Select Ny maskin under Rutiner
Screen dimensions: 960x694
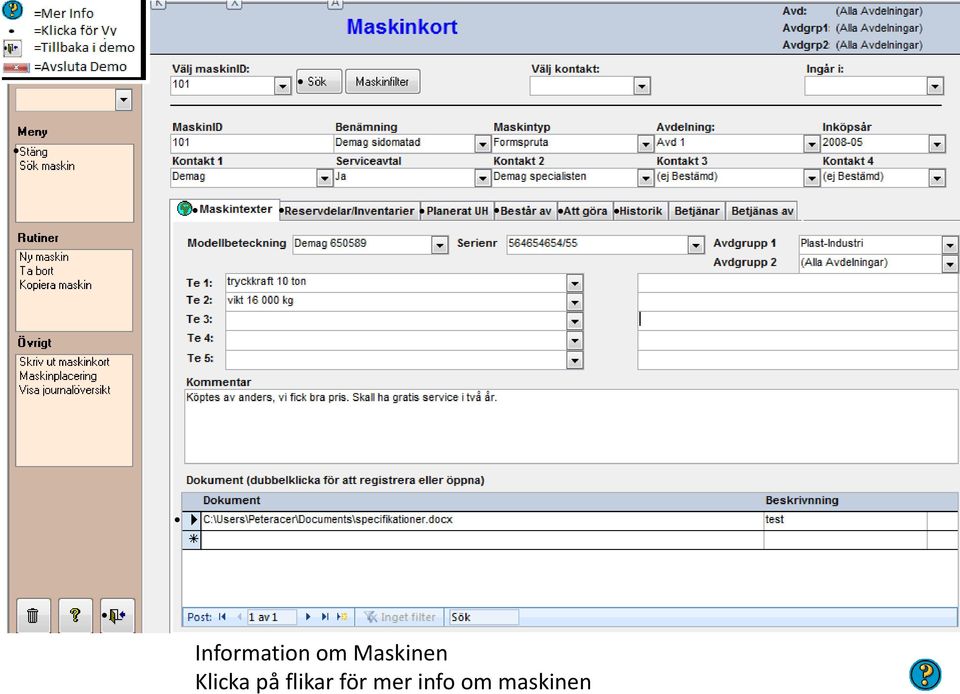click(43, 257)
